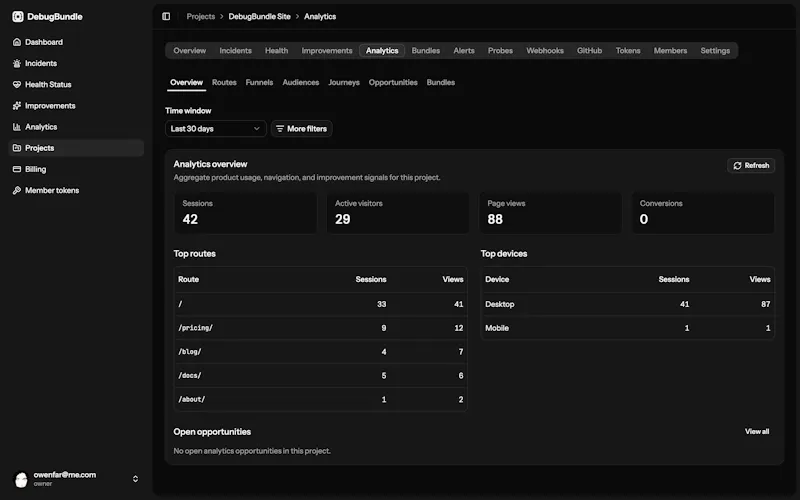Expand the account switcher chevrons
Image resolution: width=800 pixels, height=500 pixels.
pyautogui.click(x=135, y=479)
